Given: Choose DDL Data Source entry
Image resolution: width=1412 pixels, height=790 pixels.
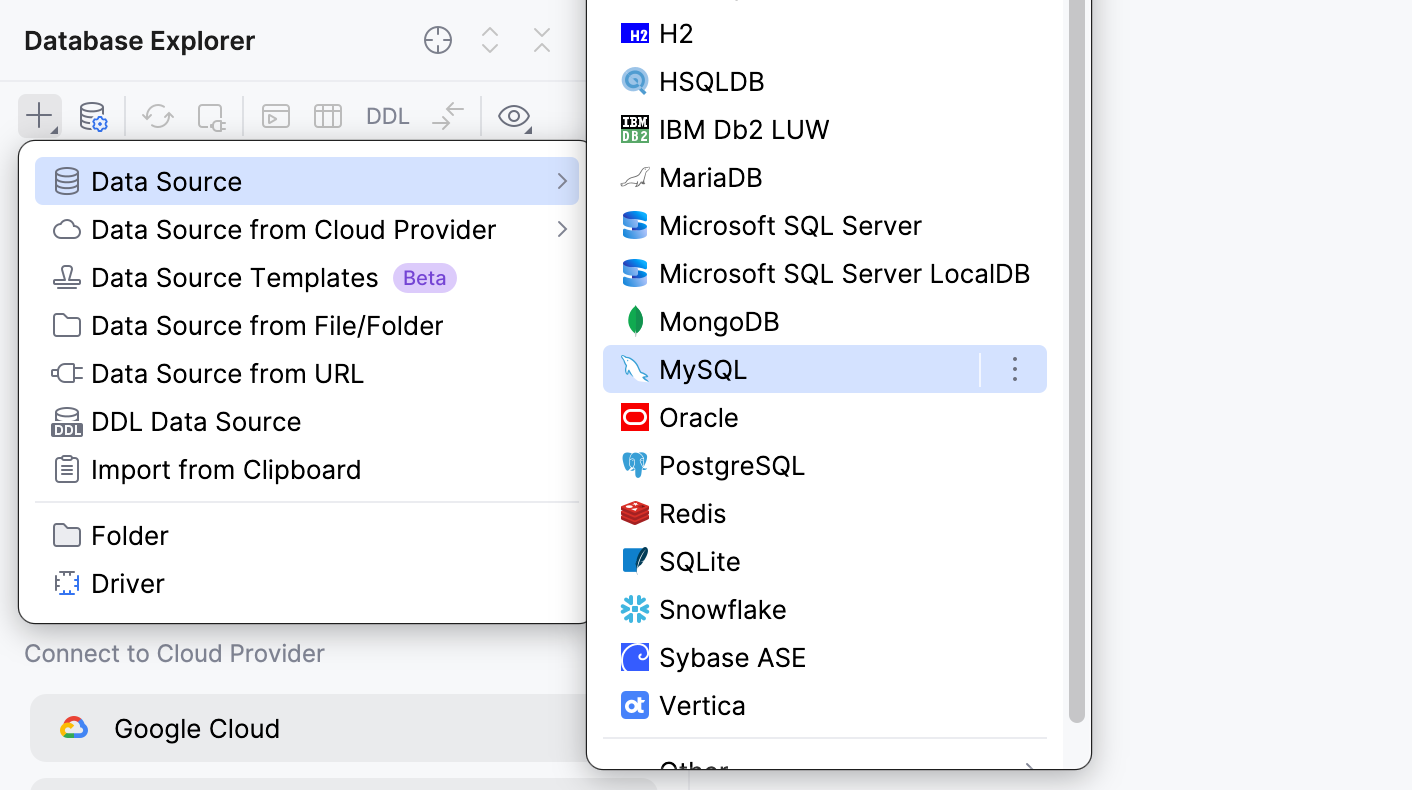Looking at the screenshot, I should point(307,421).
